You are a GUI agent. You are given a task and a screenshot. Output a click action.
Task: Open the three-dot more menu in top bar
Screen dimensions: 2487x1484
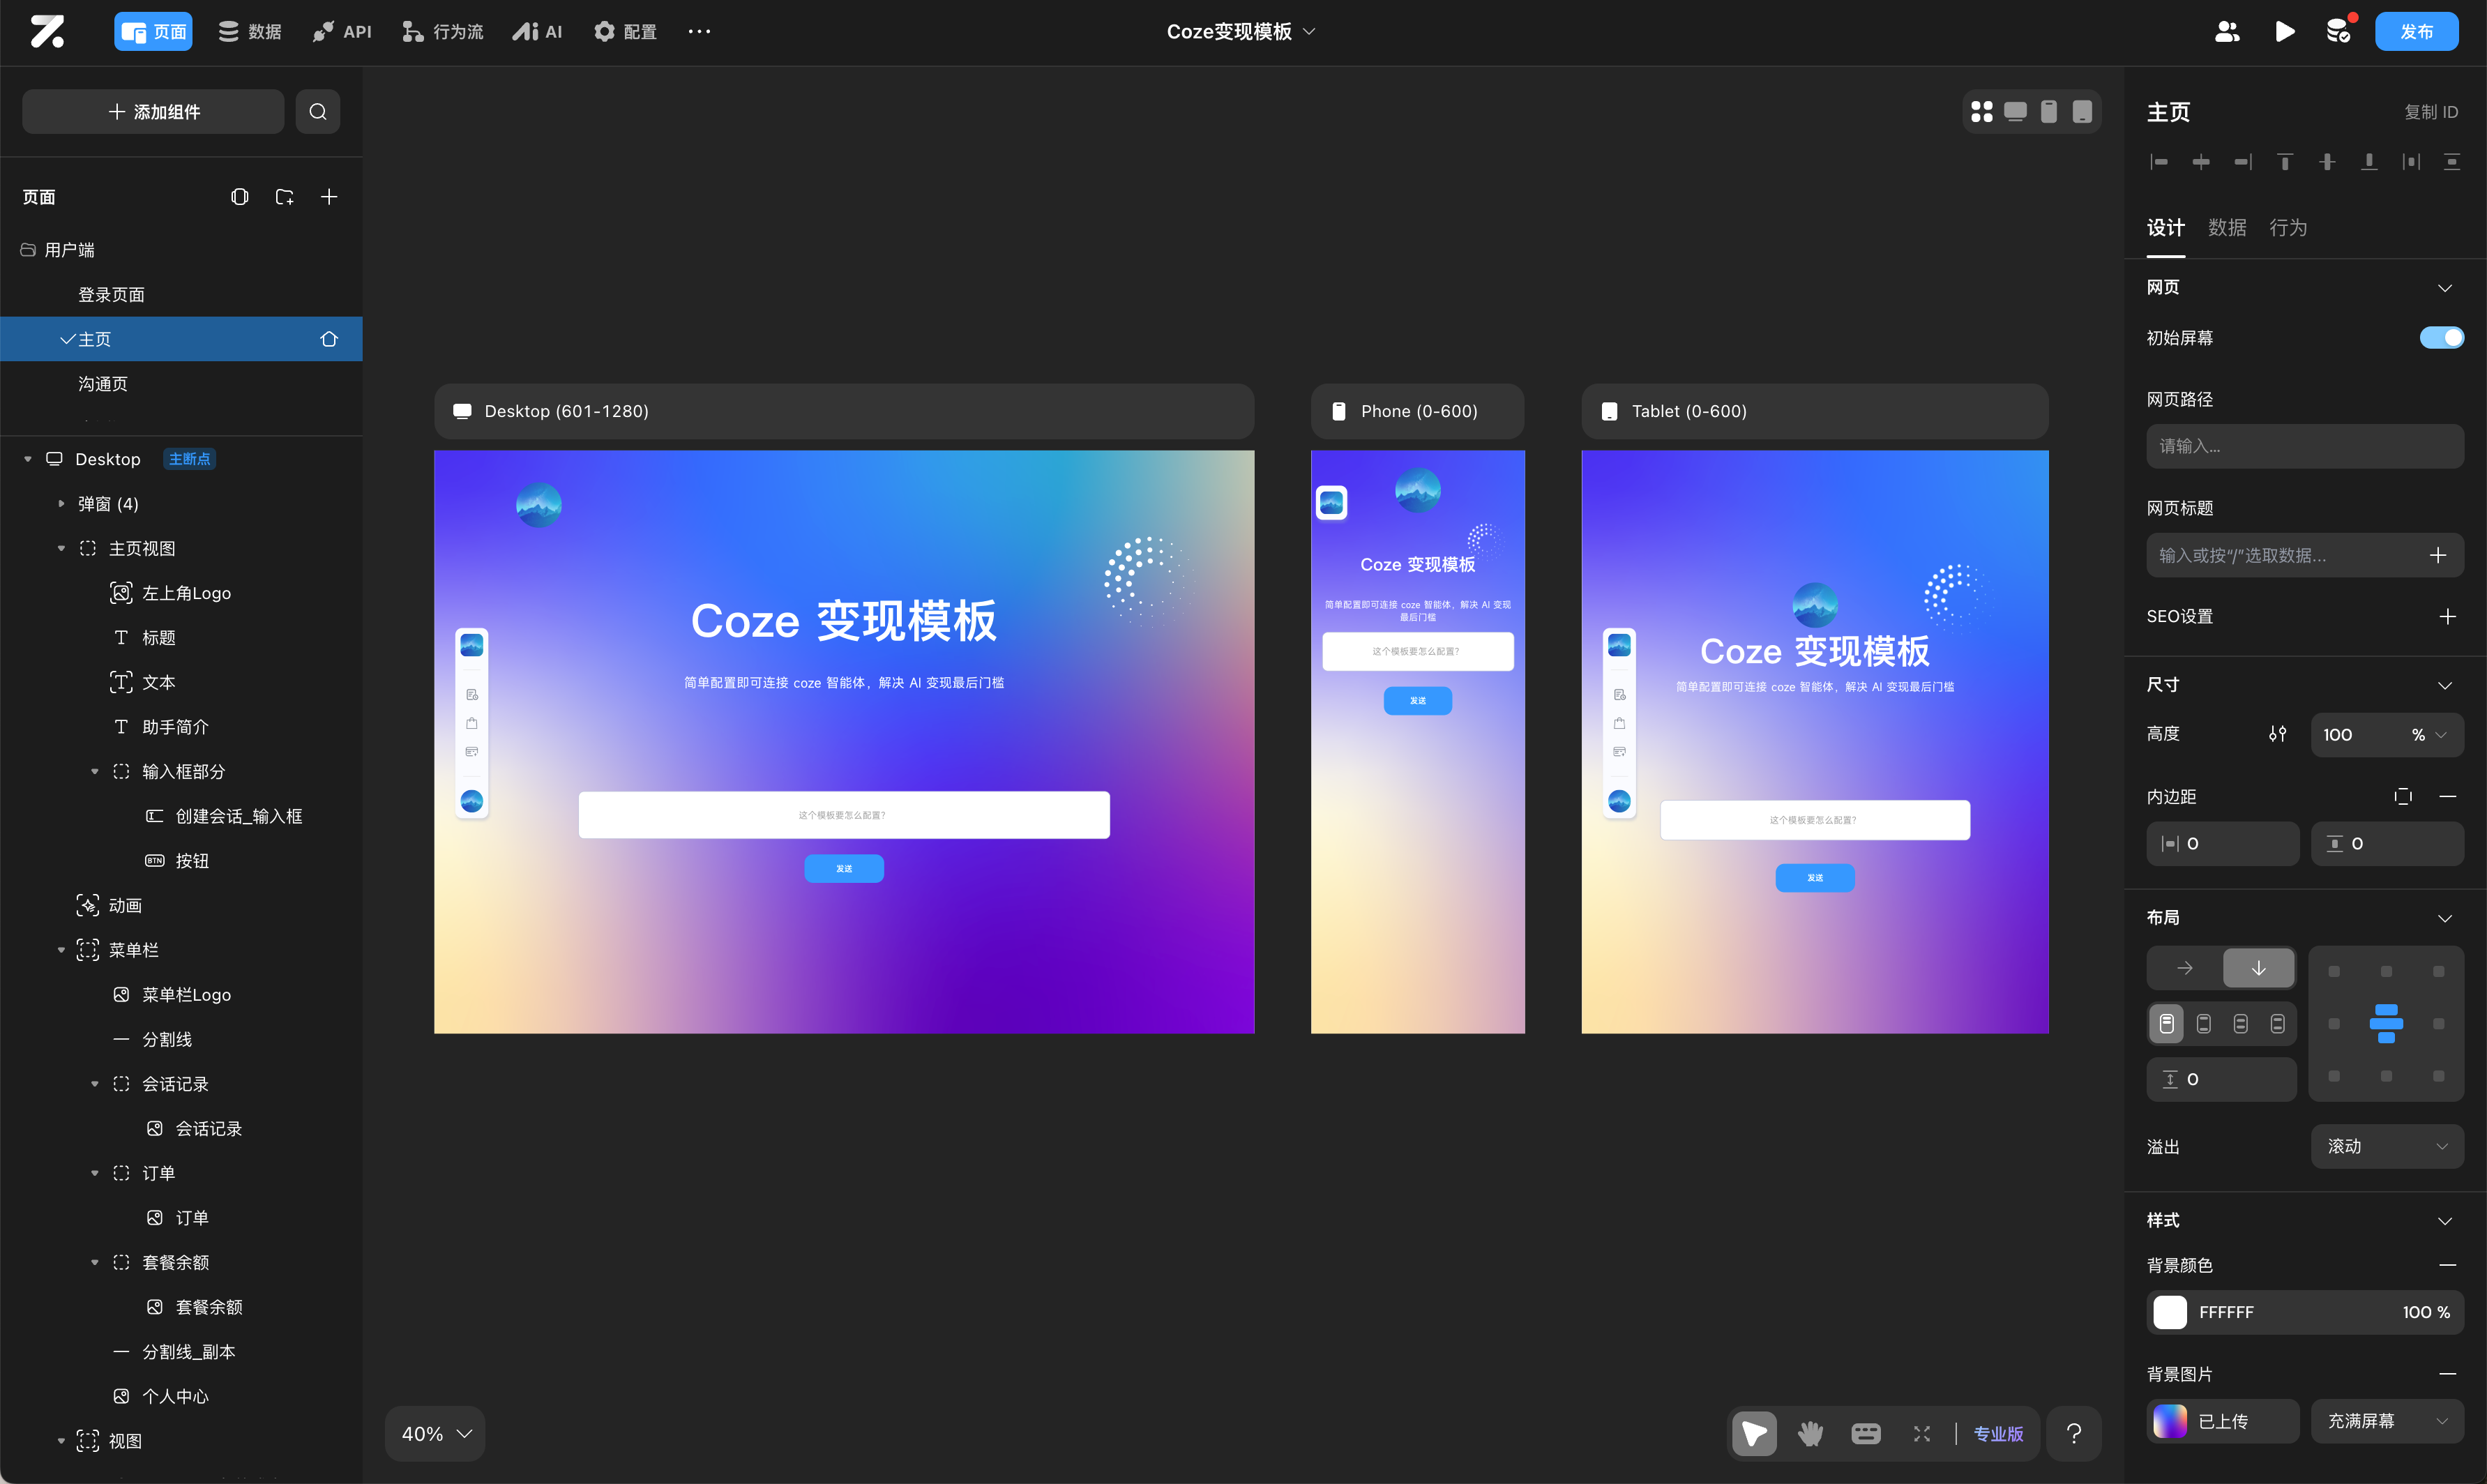[699, 32]
